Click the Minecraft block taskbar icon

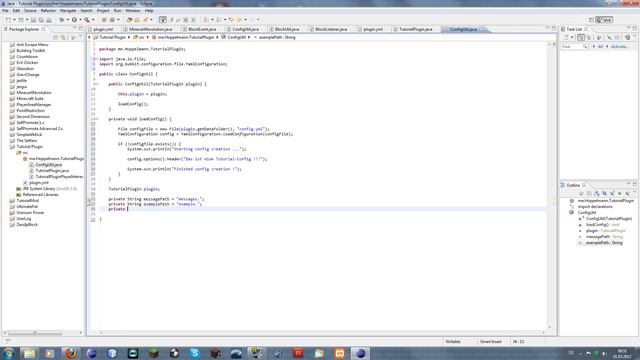pyautogui.click(x=153, y=353)
